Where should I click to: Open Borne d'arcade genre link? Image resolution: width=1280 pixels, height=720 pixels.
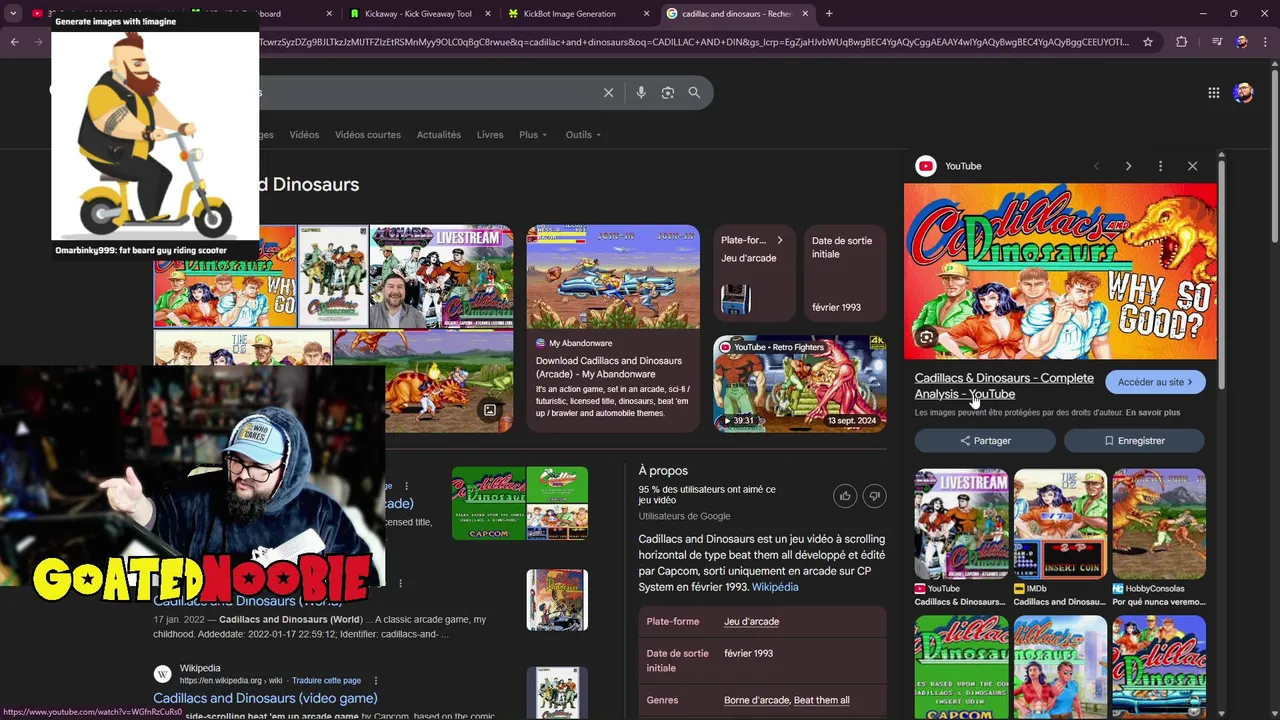[x=756, y=700]
